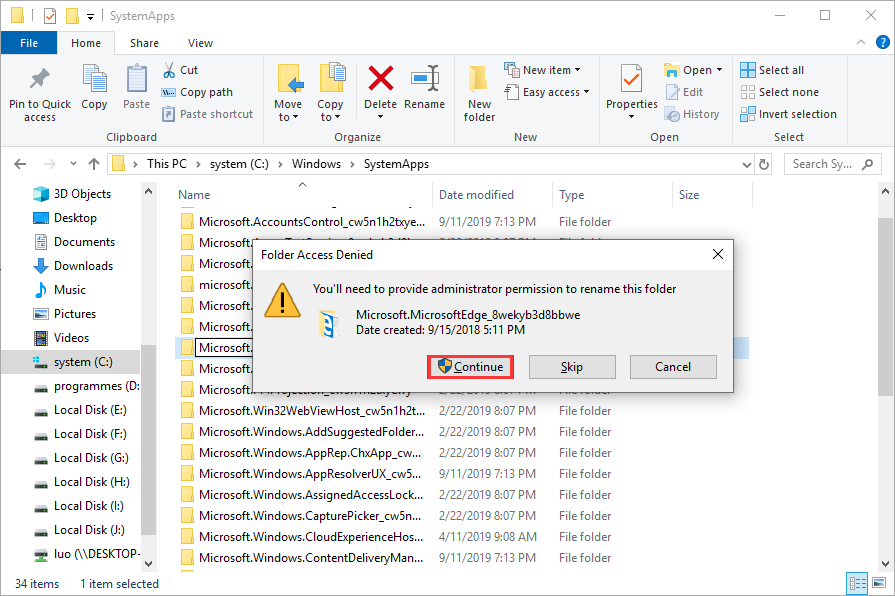
Task: Open Easy access dropdown
Action: click(x=547, y=92)
